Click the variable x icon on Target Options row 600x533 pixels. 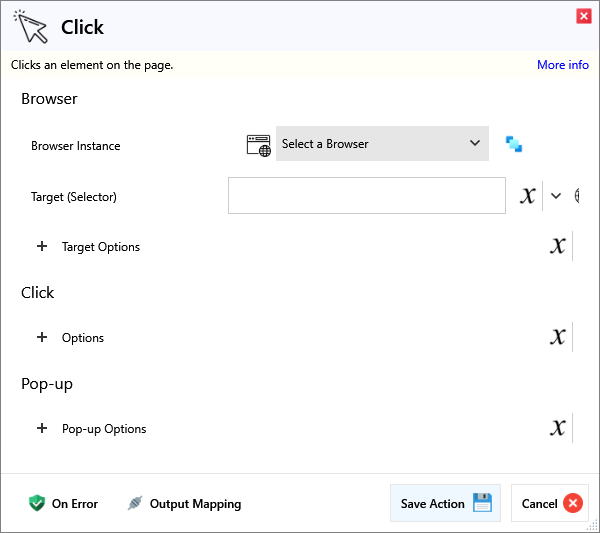coord(558,246)
